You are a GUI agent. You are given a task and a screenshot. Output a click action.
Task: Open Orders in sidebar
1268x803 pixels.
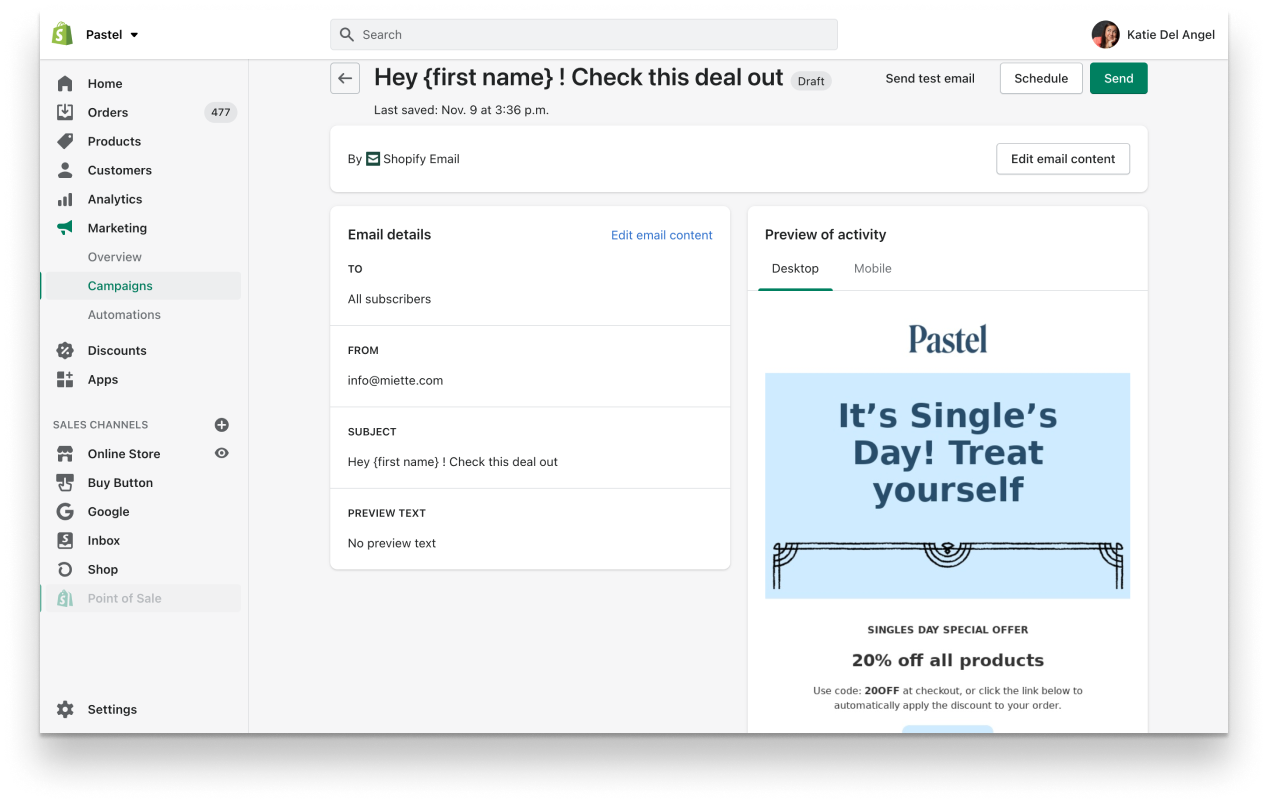click(108, 113)
